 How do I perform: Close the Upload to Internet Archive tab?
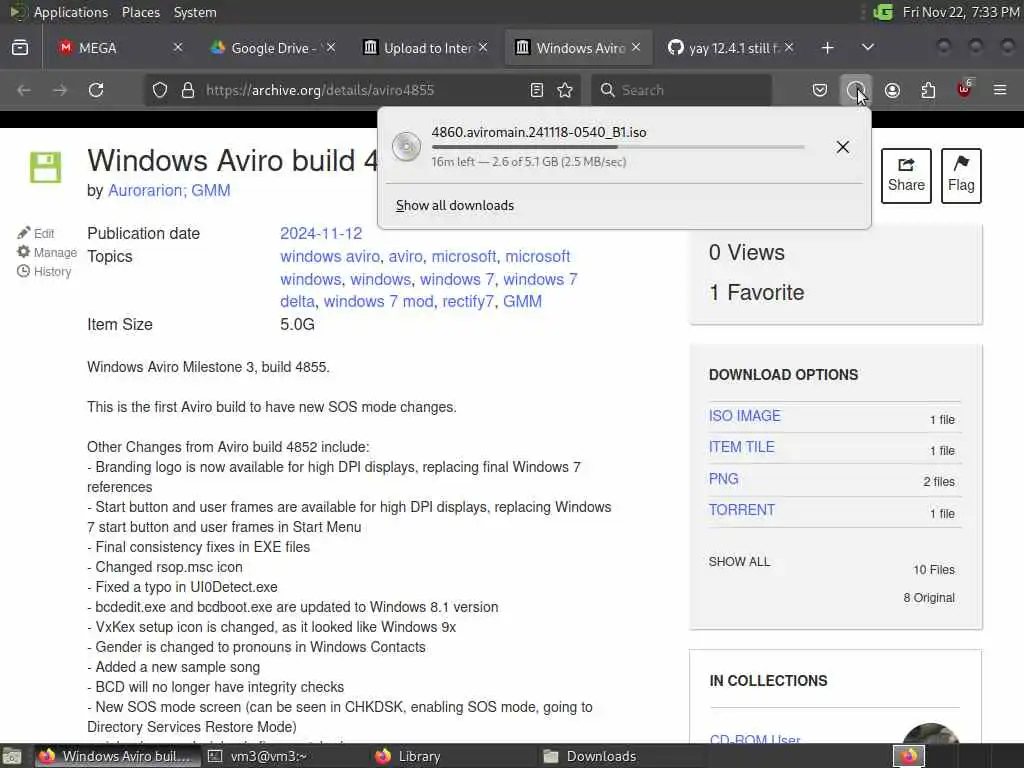click(x=483, y=48)
